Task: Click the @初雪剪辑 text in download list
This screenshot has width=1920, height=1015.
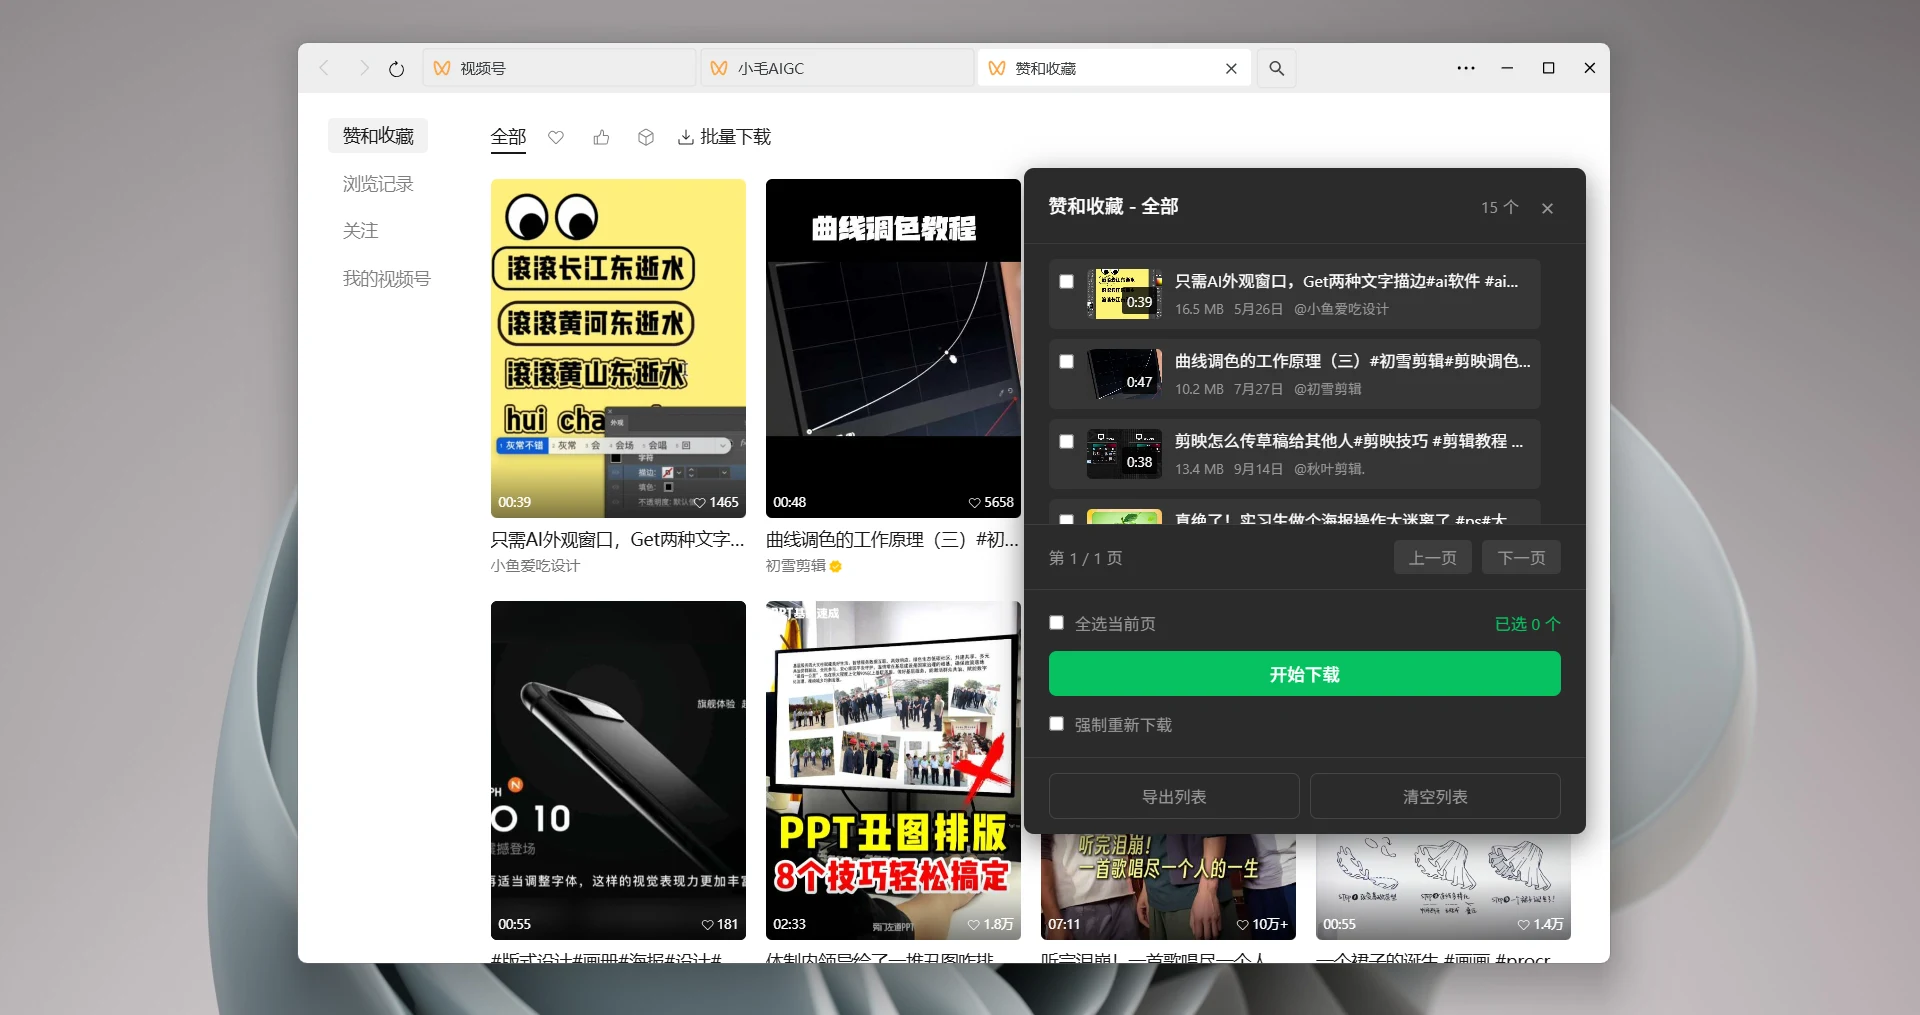Action: tap(1328, 389)
